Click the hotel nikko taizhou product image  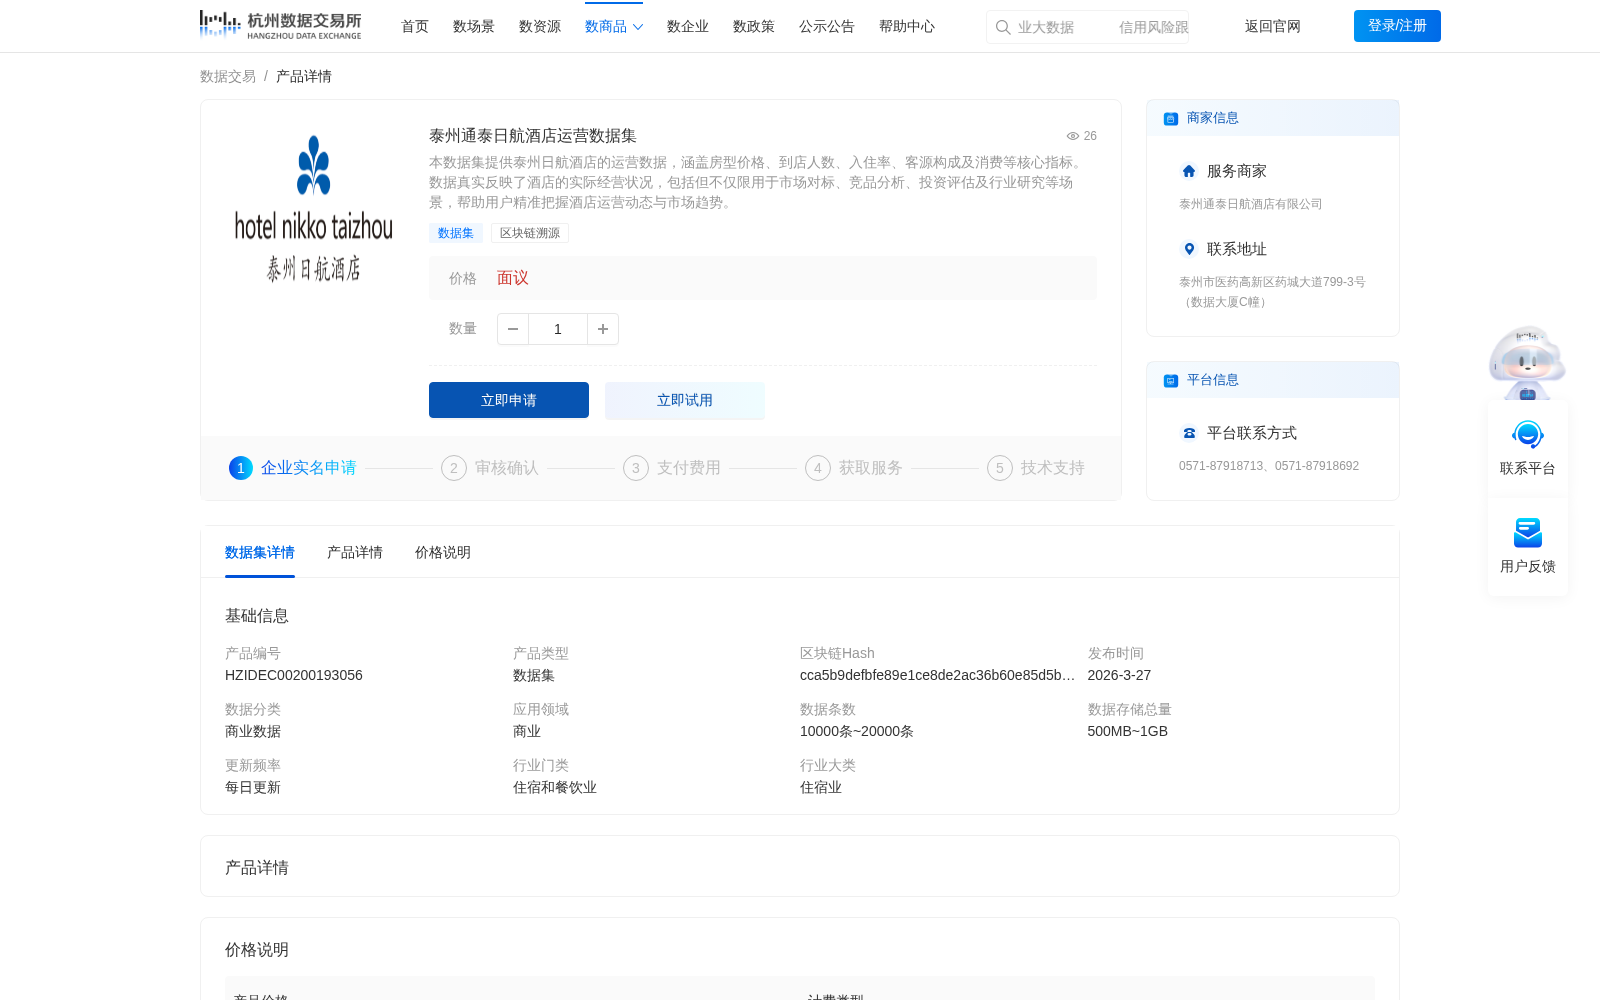(x=313, y=210)
